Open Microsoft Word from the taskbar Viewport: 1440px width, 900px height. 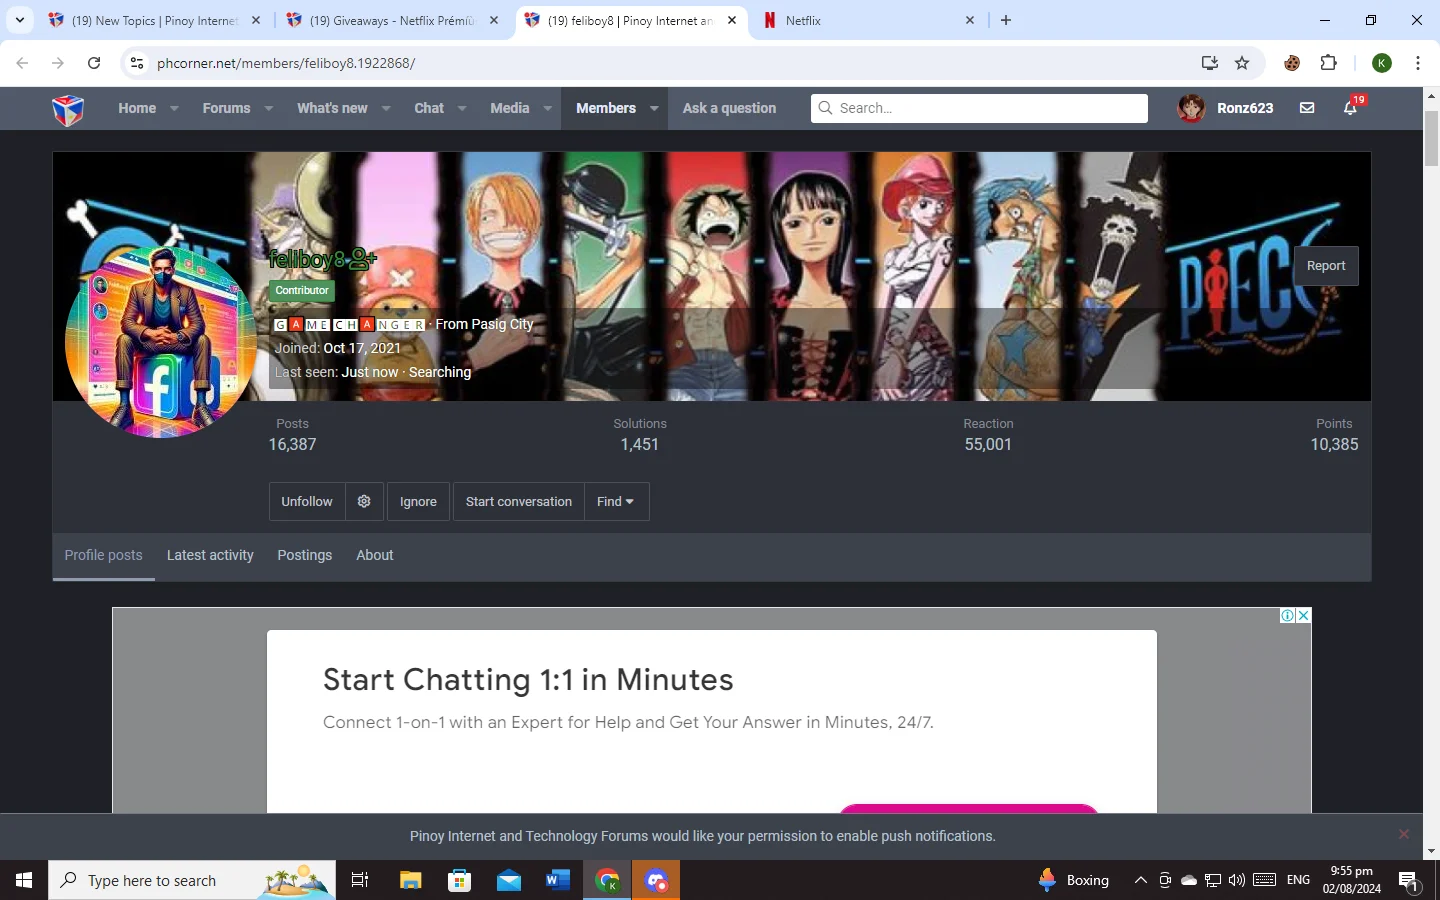(558, 880)
